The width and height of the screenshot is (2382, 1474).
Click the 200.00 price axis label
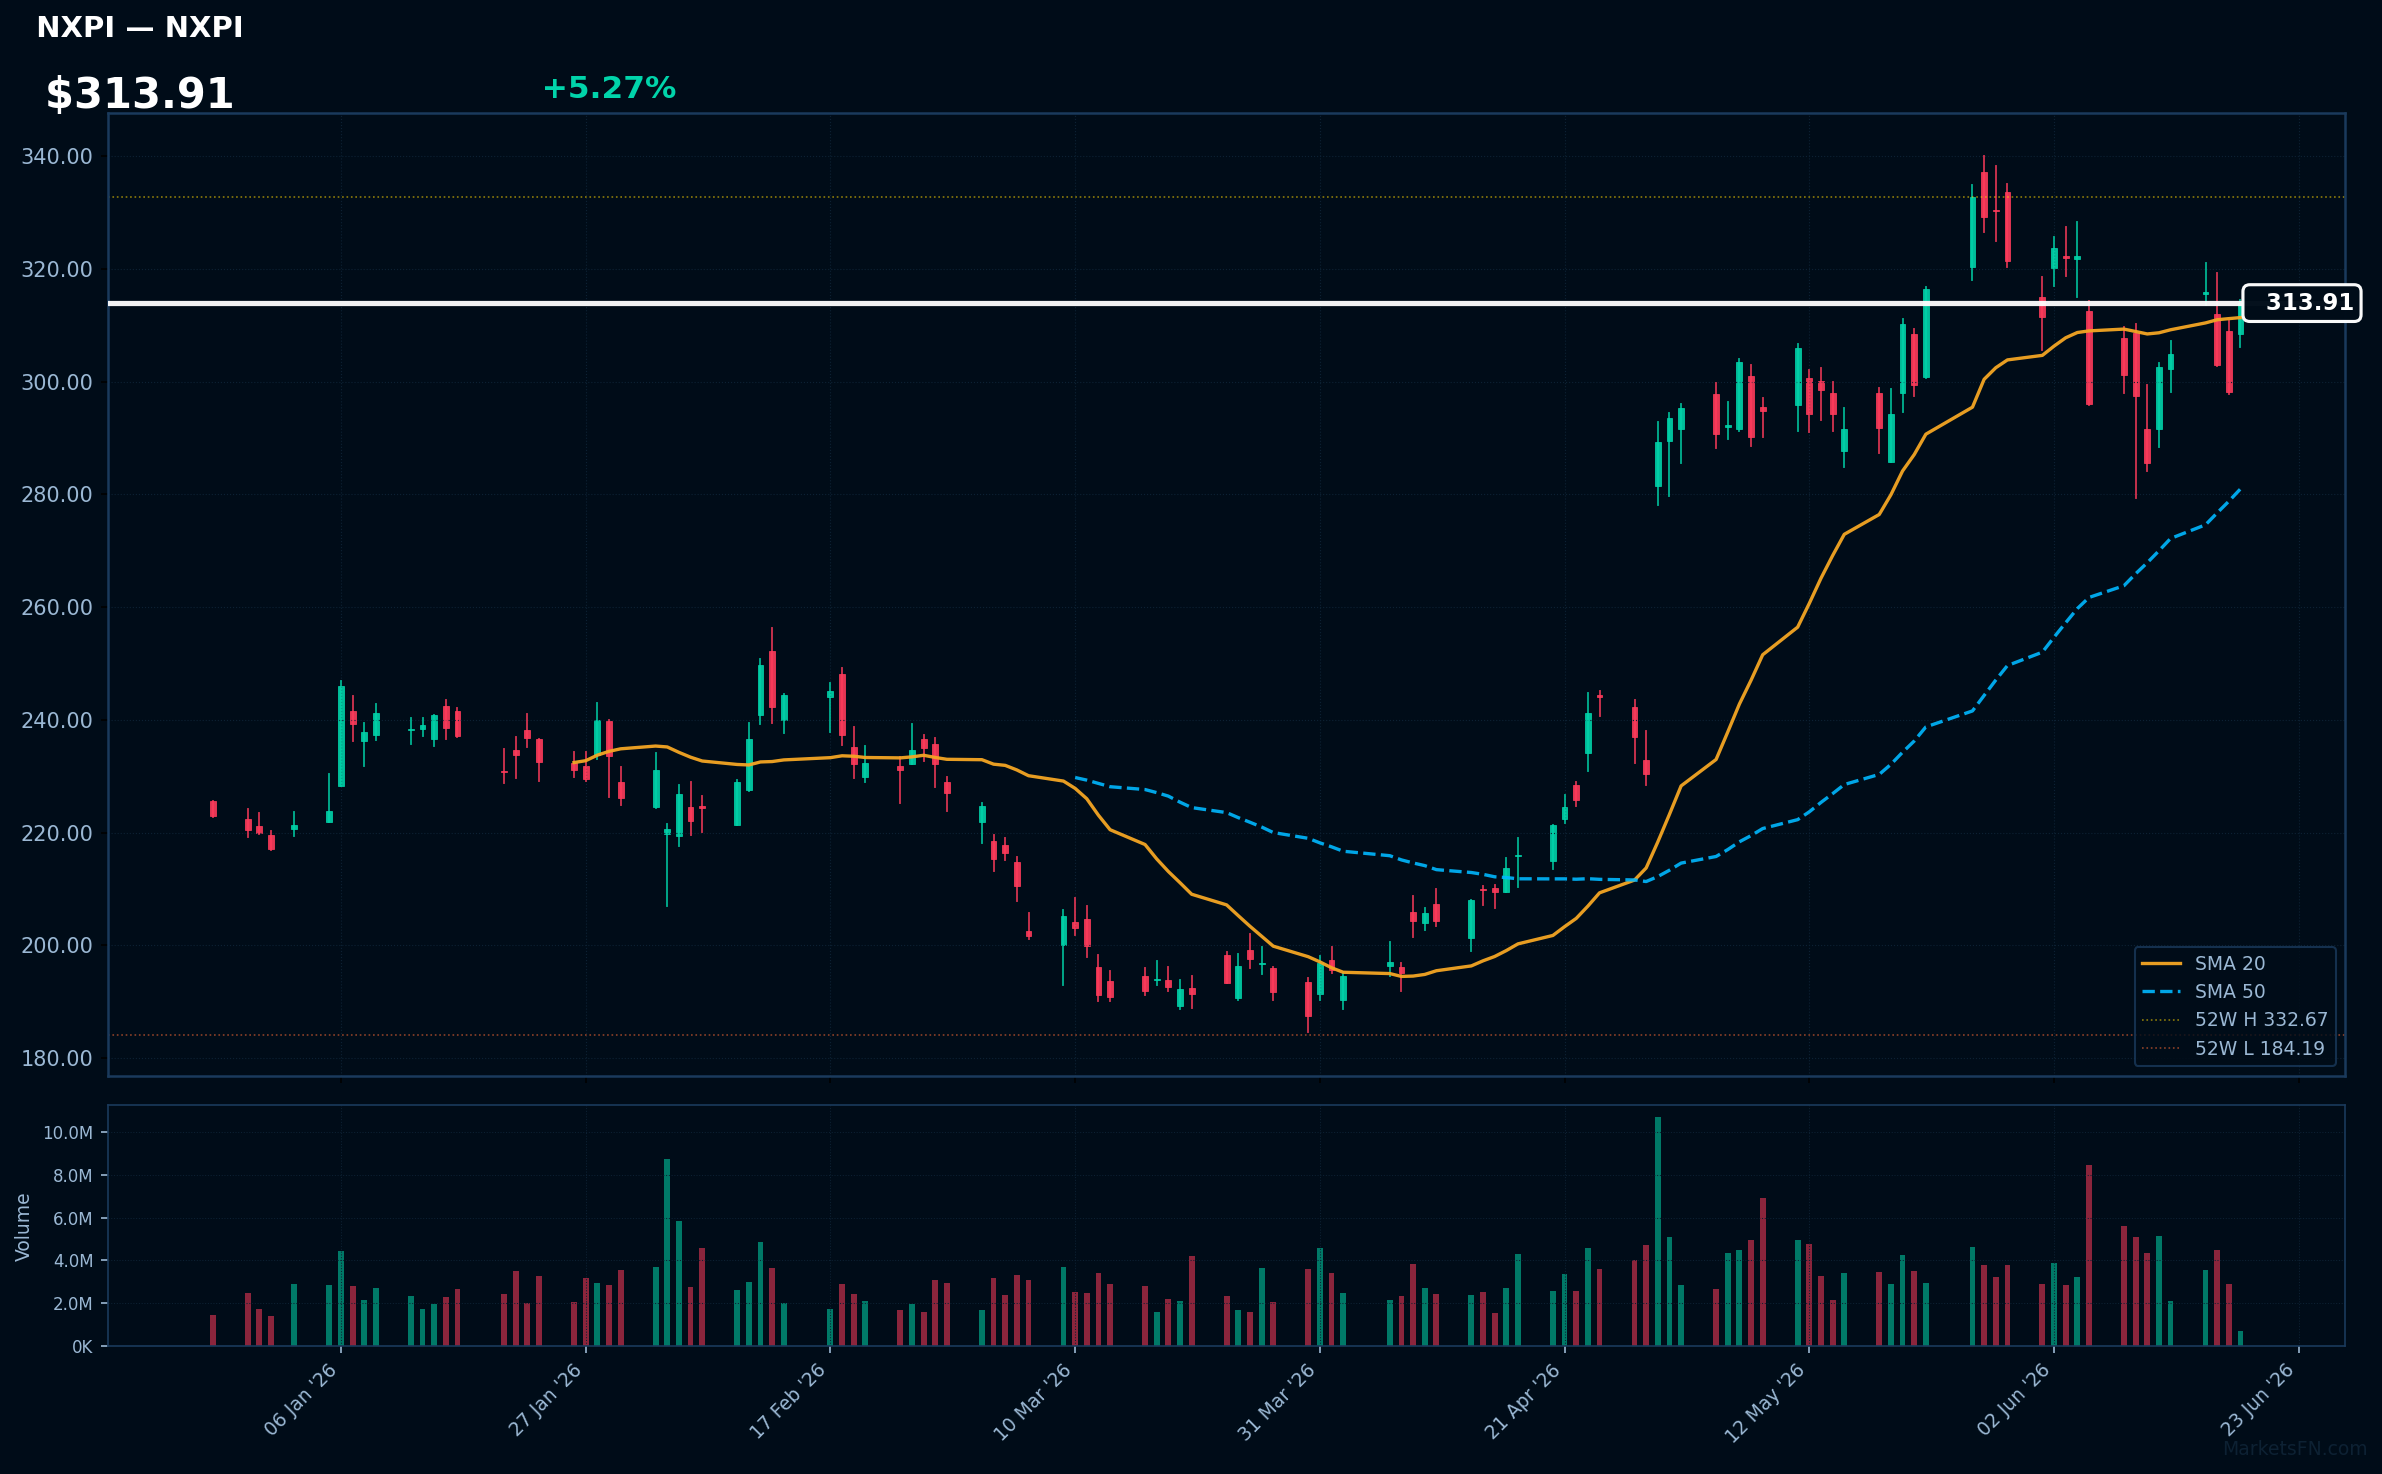(57, 946)
